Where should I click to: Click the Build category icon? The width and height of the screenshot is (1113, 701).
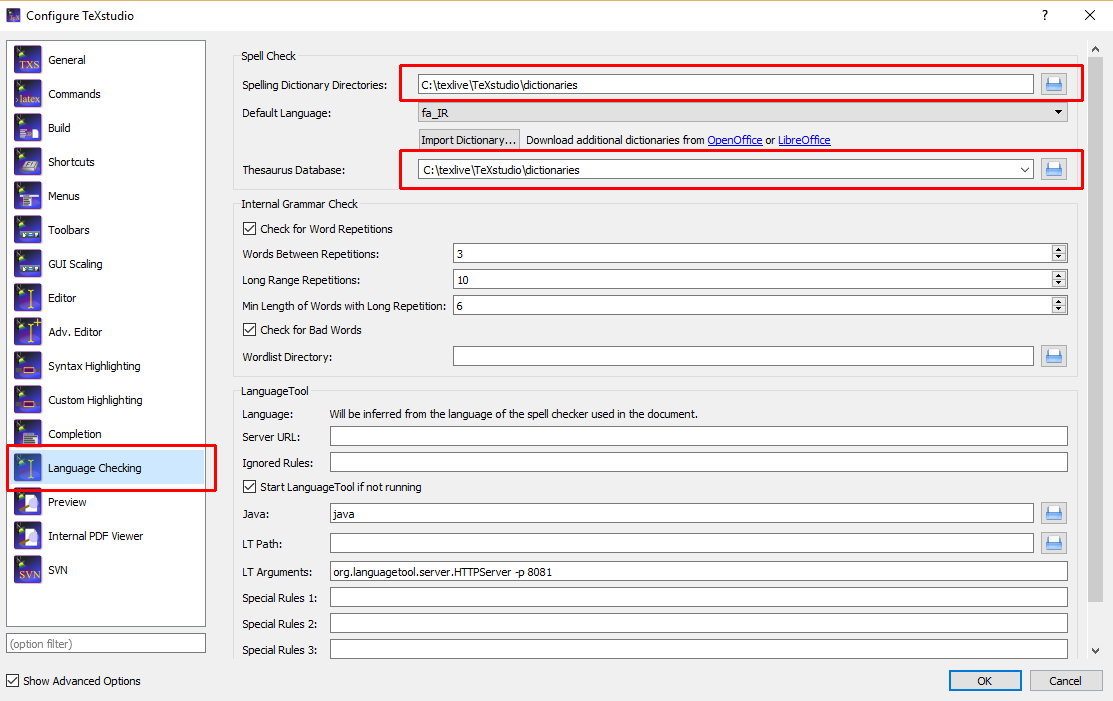click(x=28, y=128)
